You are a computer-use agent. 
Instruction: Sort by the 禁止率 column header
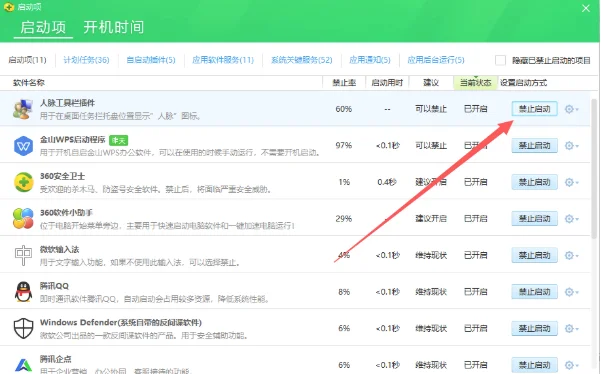344,83
